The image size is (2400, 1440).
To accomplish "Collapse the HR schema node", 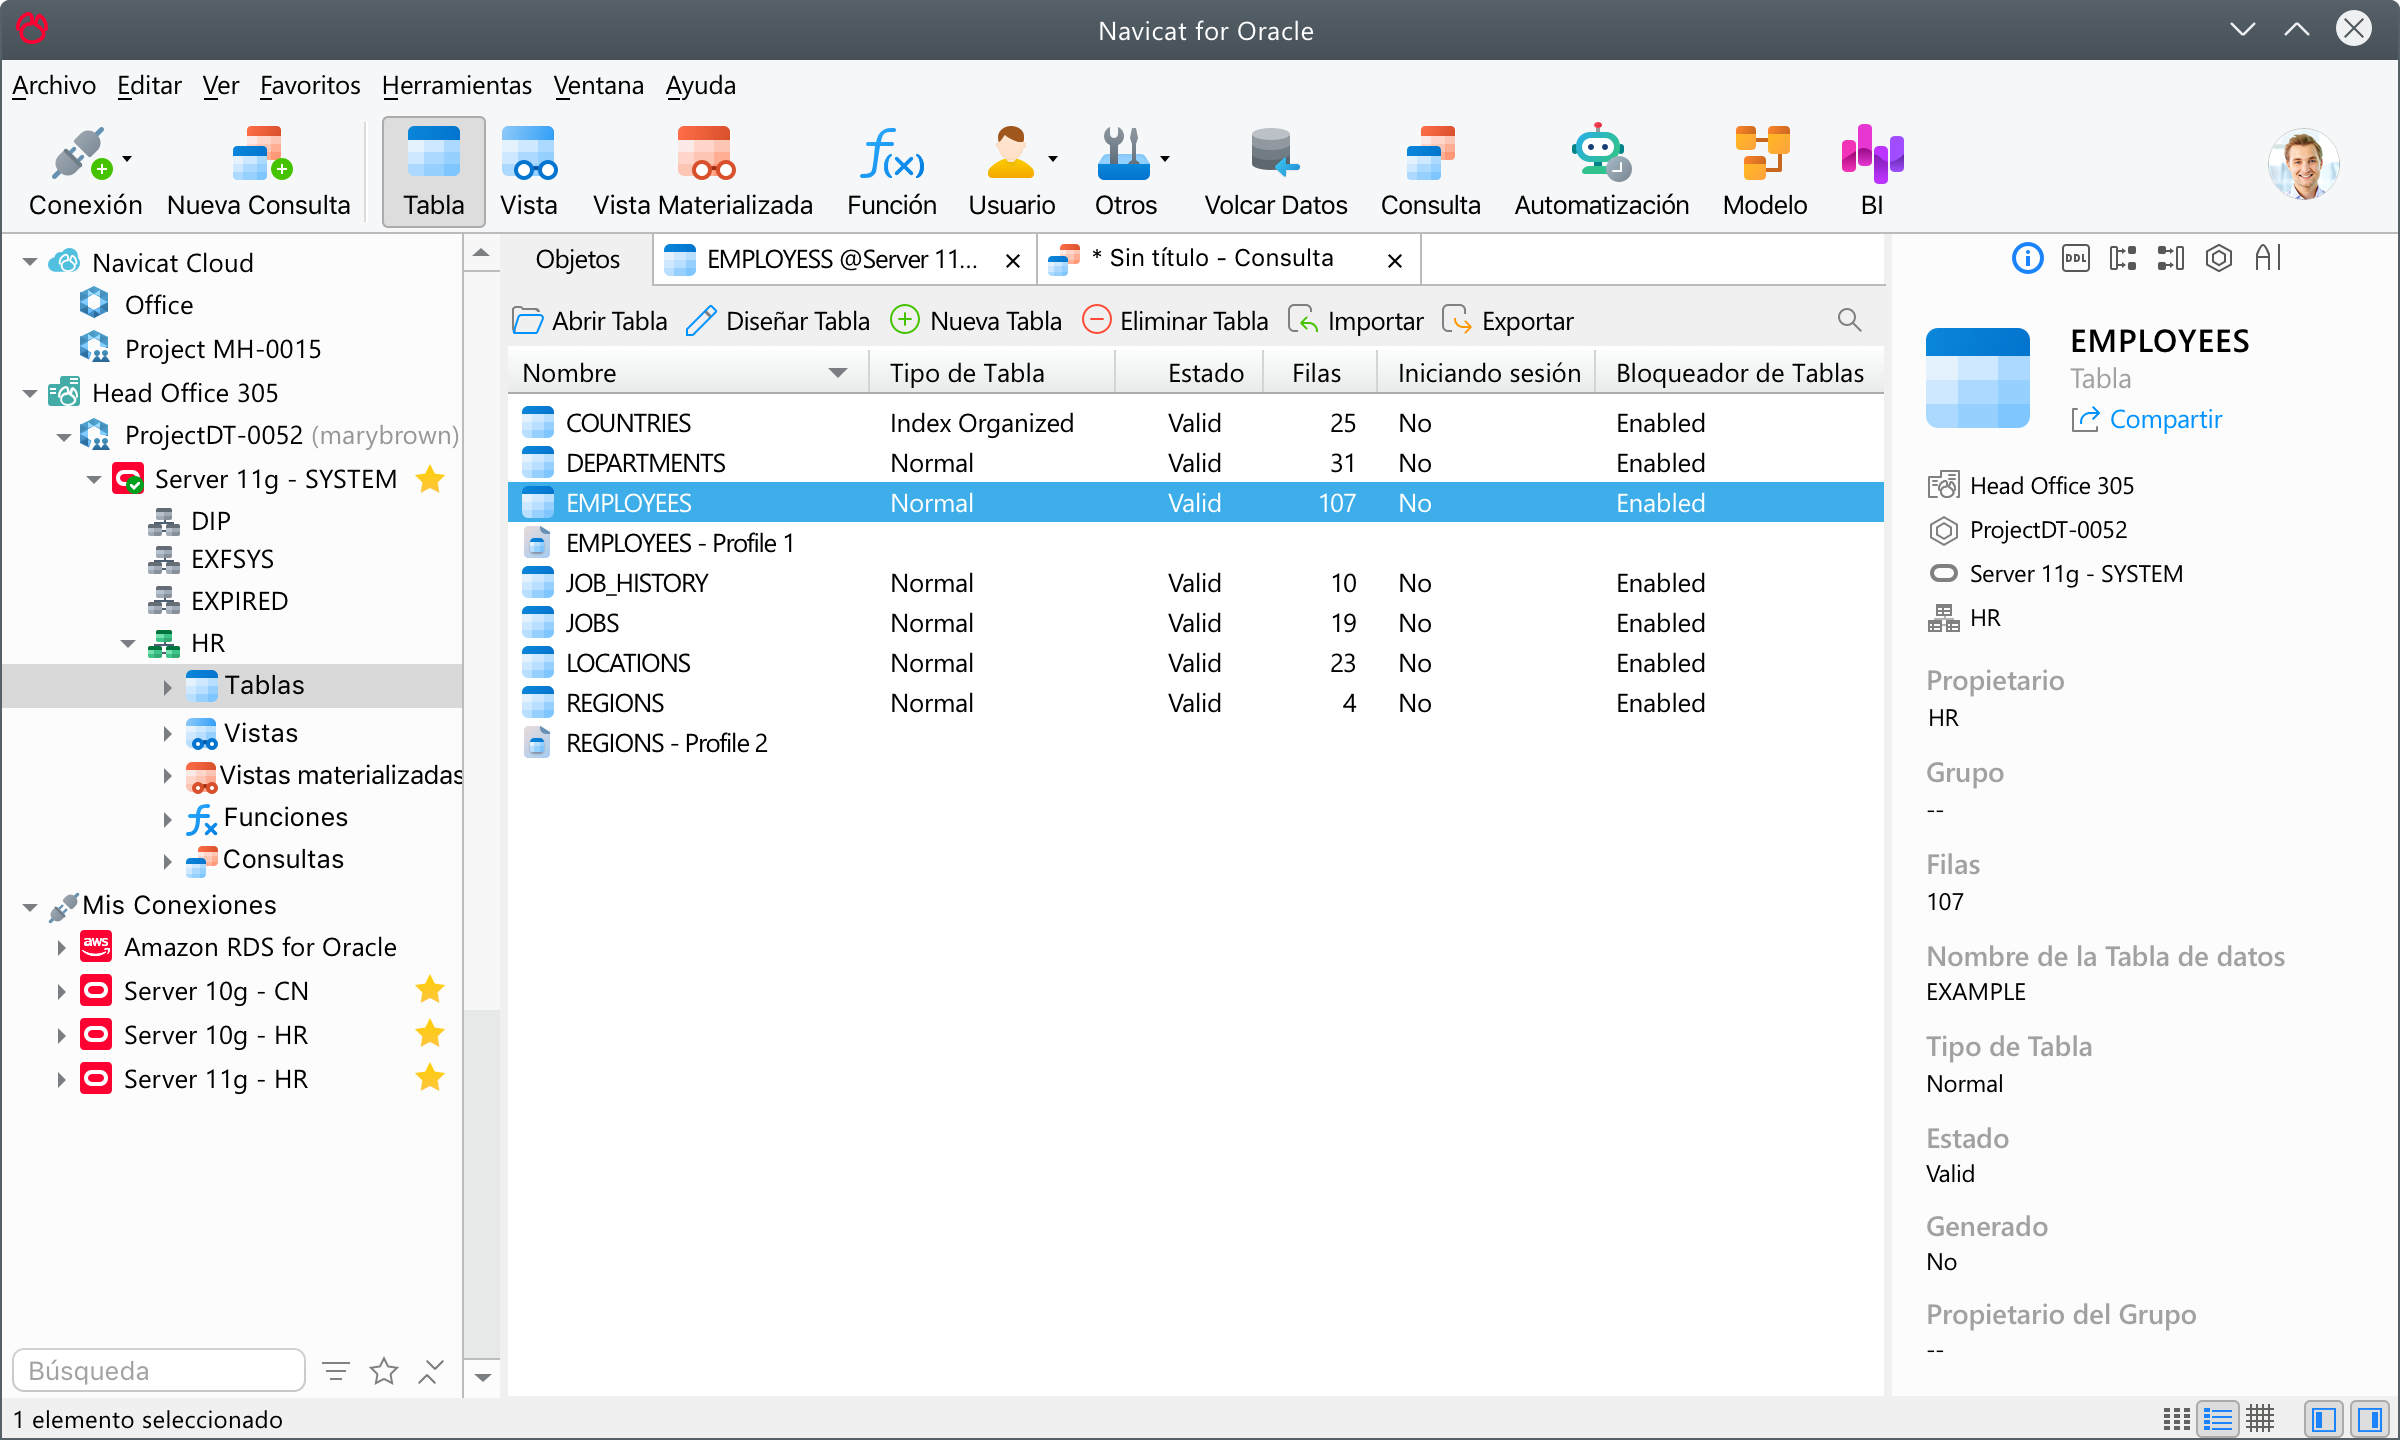I will 128,643.
